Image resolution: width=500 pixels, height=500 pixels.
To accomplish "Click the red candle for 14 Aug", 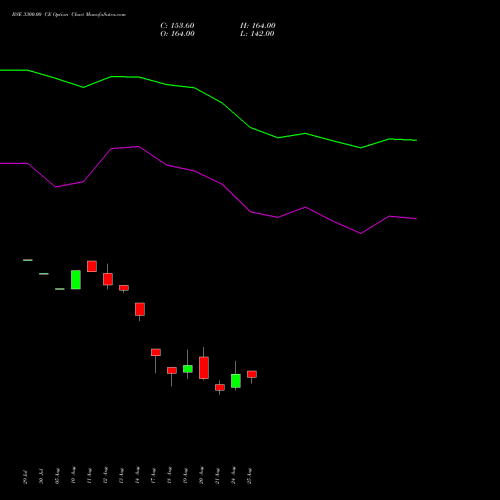I will click(x=140, y=309).
